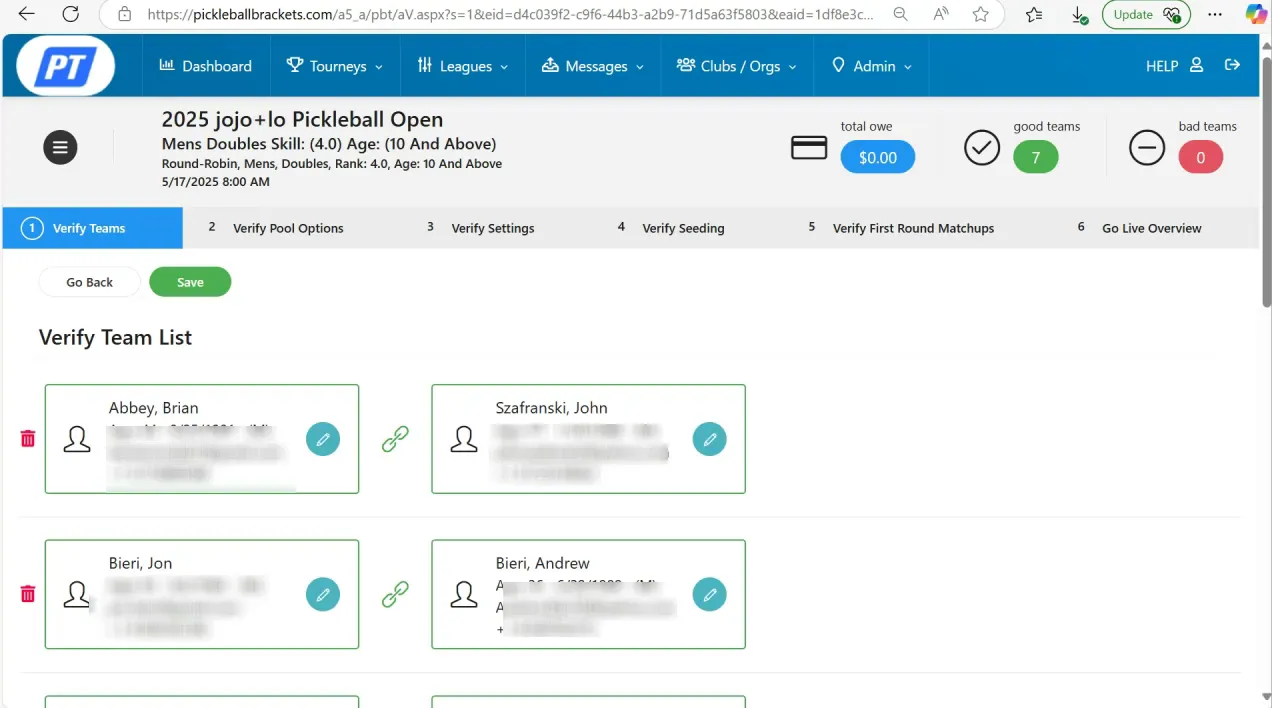Open browser settings ellipsis menu
Image resolution: width=1272 pixels, height=708 pixels.
(1215, 14)
